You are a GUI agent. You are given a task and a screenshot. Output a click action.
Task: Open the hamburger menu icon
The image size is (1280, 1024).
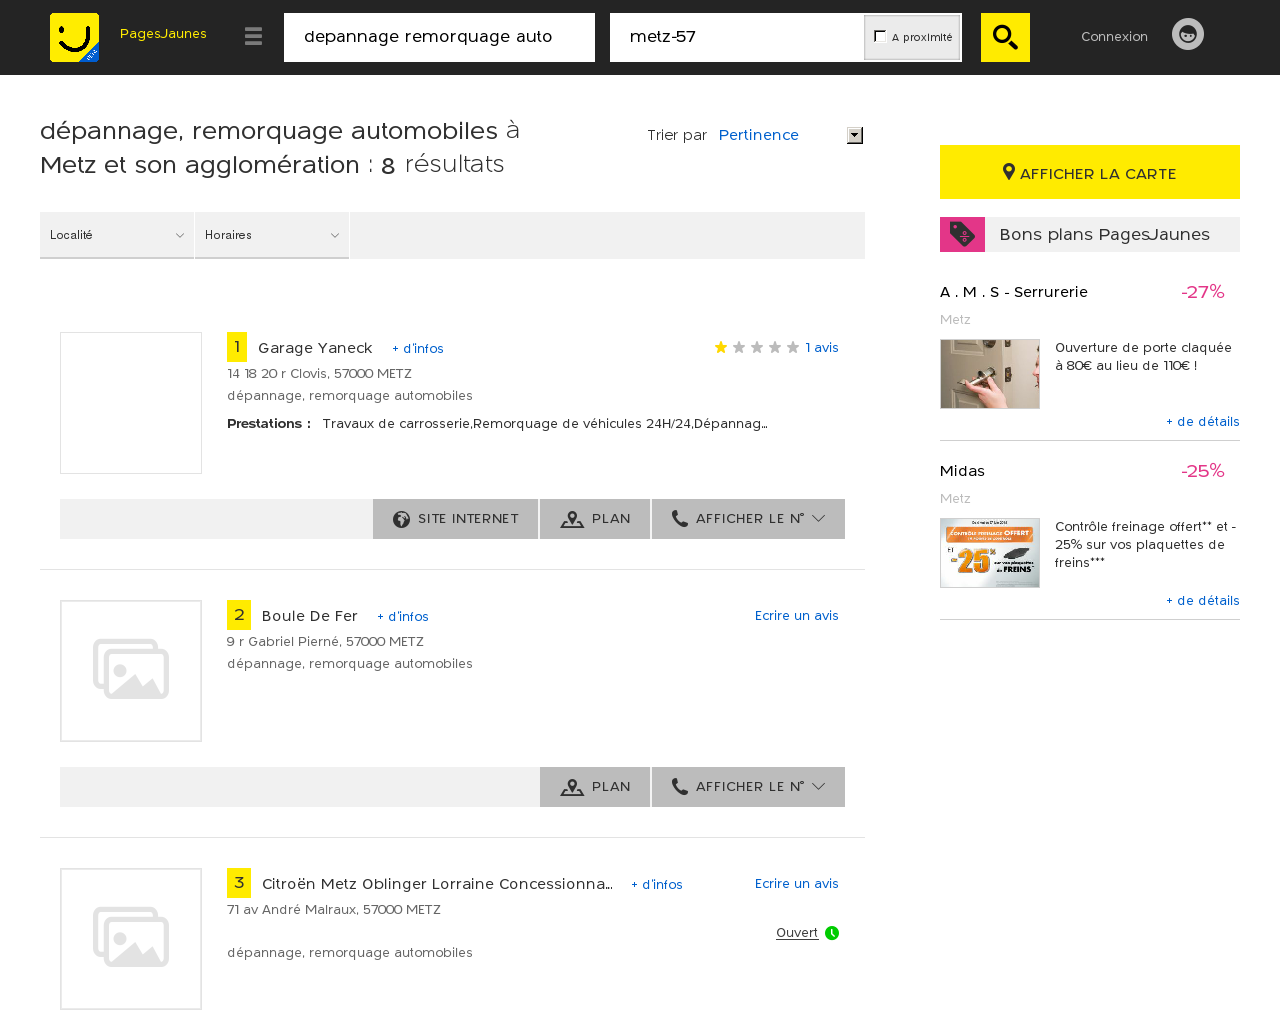[x=253, y=36]
